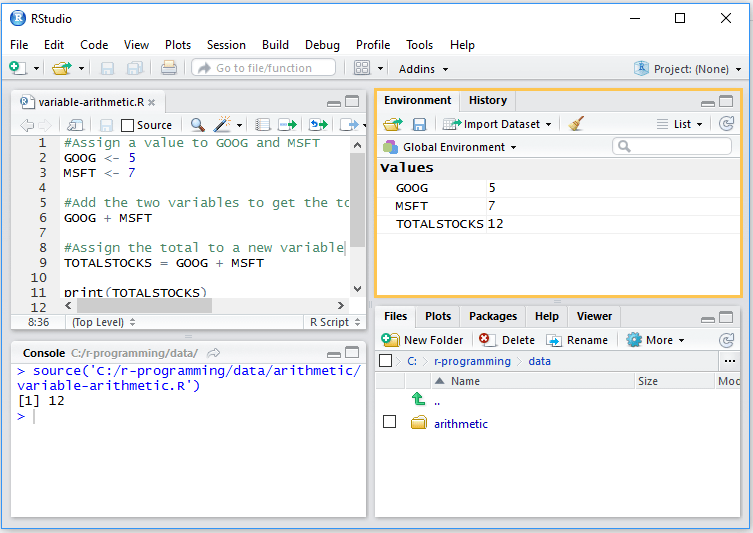This screenshot has height=533, width=753.
Task: Click the Environment pane refresh icon
Action: click(x=726, y=124)
